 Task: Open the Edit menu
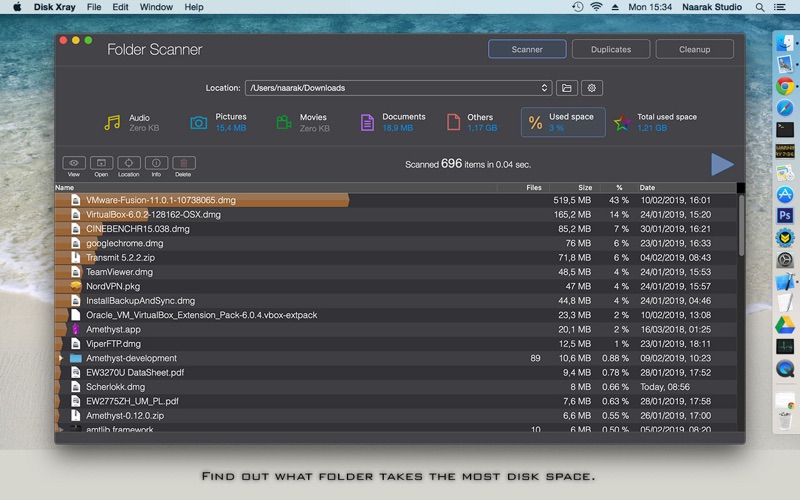point(120,7)
